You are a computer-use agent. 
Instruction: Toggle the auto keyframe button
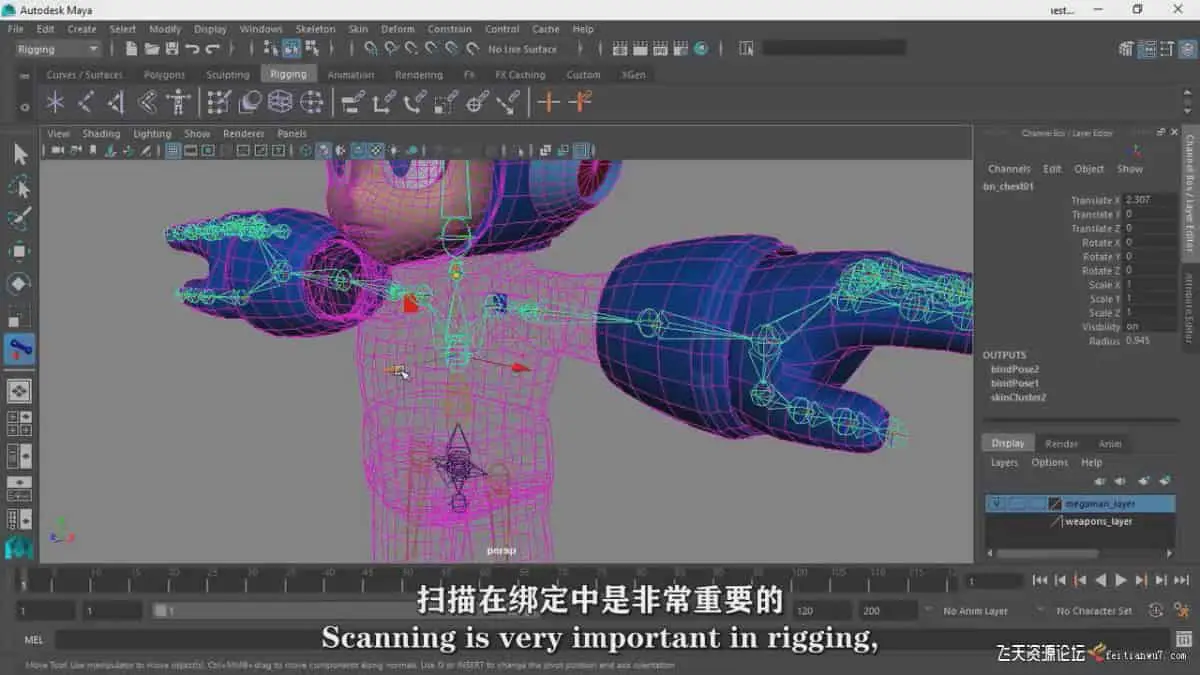1156,610
